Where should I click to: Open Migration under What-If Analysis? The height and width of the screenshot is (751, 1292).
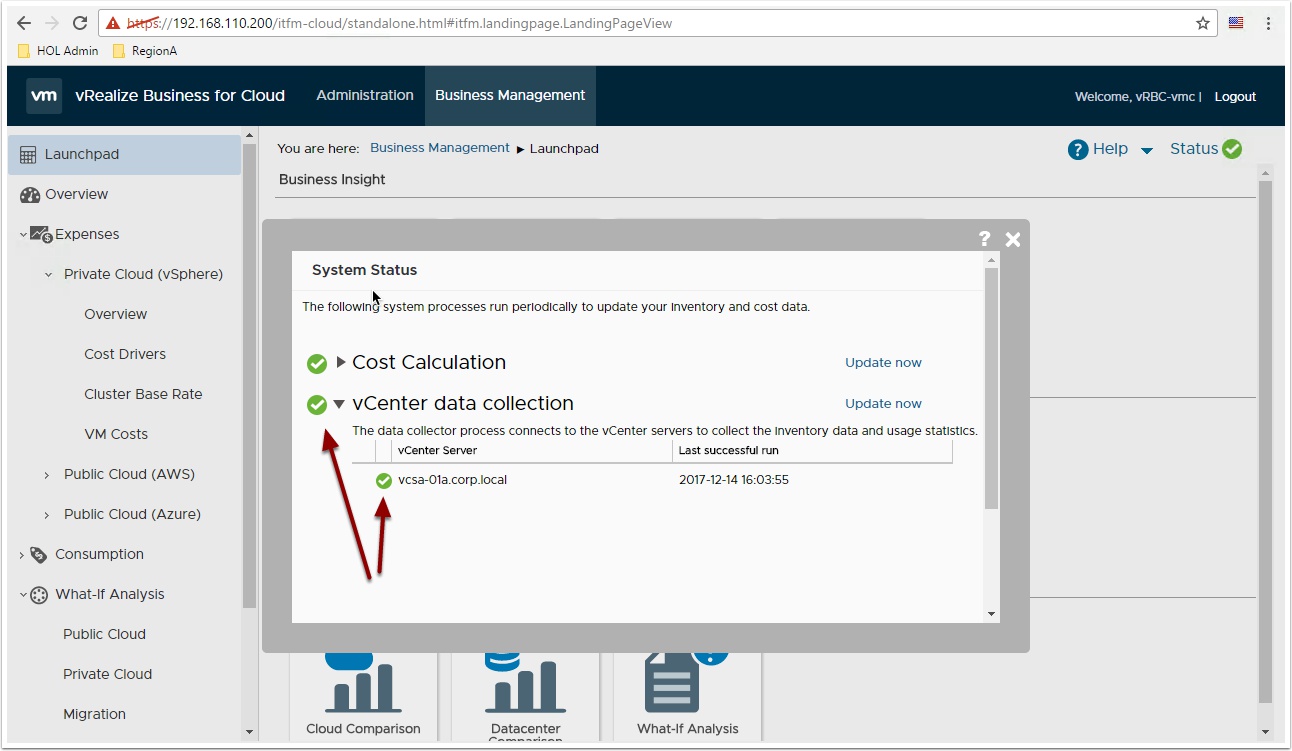(94, 715)
